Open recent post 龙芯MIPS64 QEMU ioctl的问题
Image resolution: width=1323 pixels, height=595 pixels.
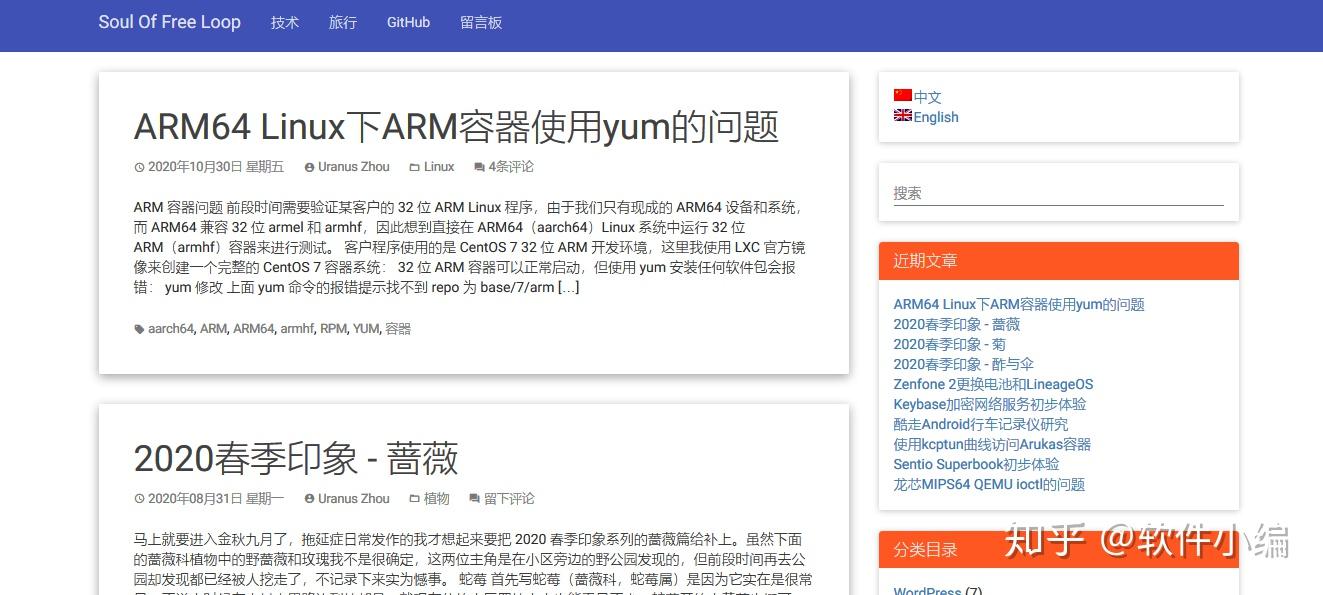pyautogui.click(x=989, y=485)
